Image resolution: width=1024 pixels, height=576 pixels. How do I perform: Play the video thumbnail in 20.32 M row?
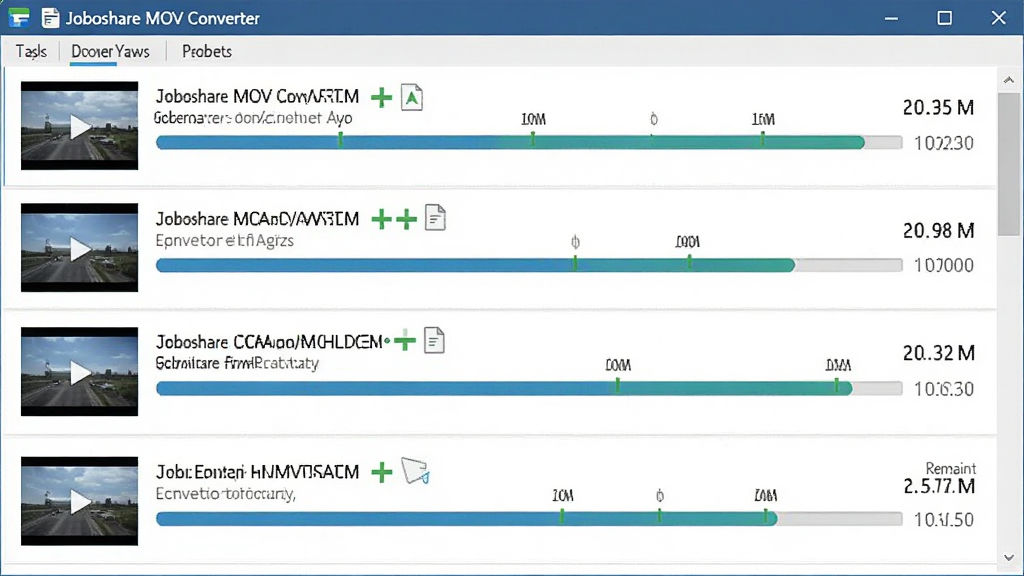[x=80, y=372]
